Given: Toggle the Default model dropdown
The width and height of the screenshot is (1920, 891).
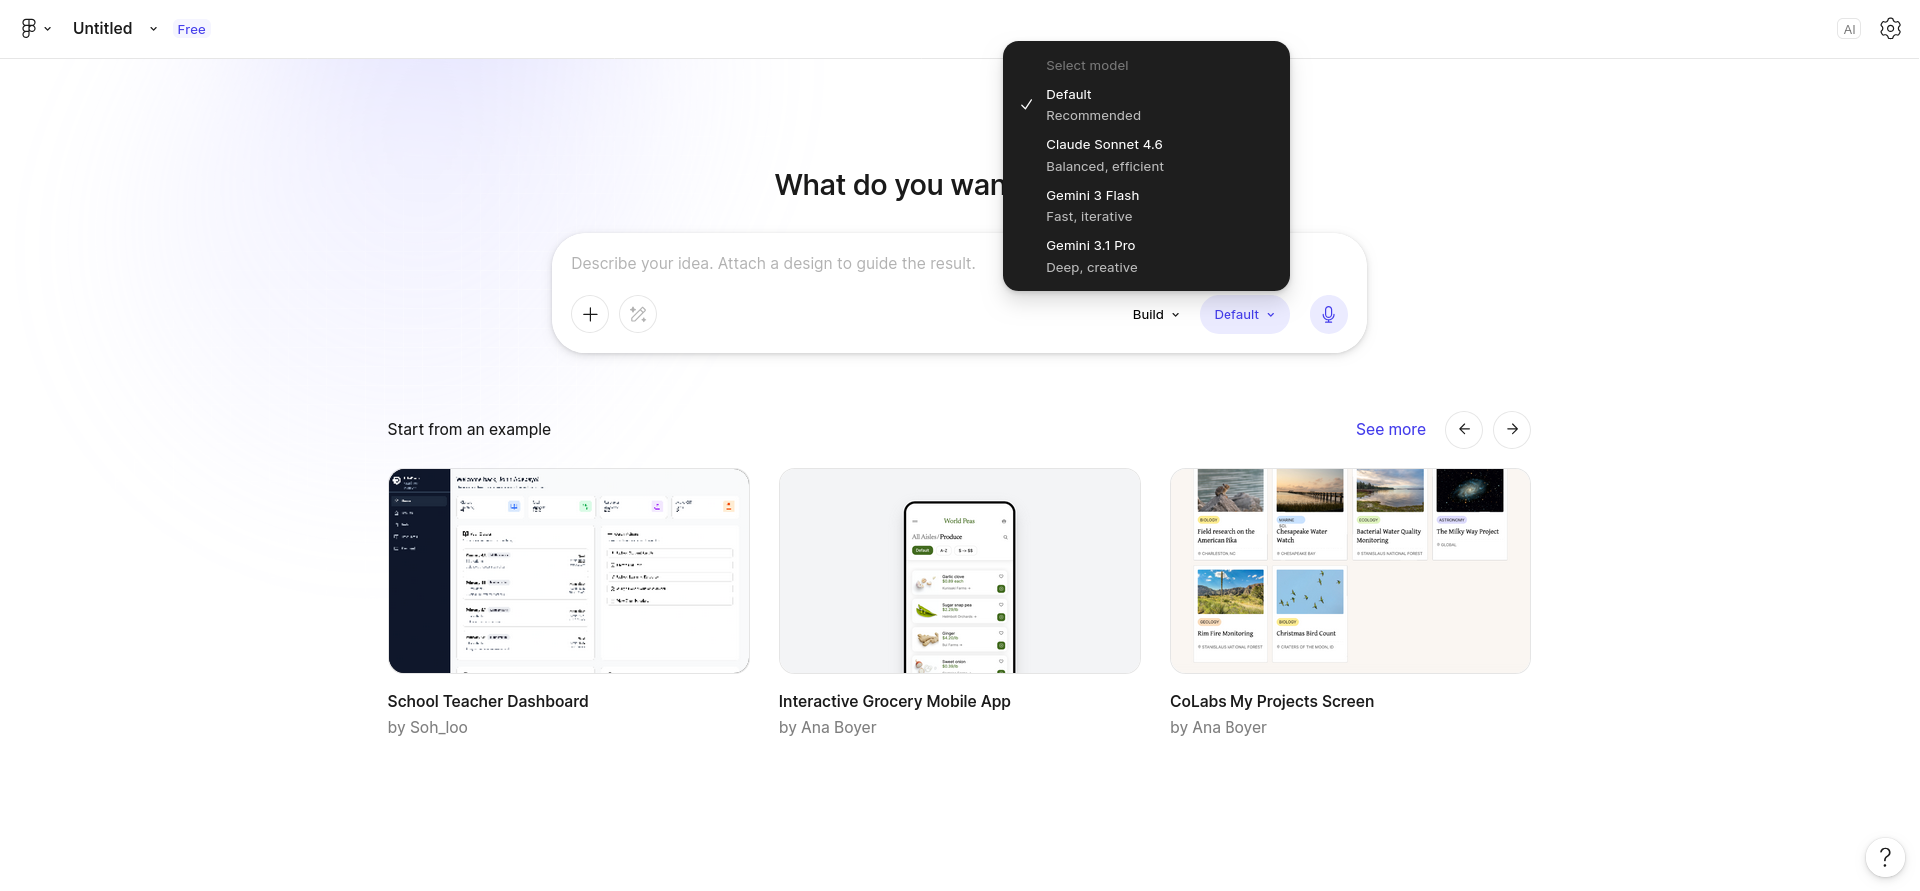Looking at the screenshot, I should coord(1245,314).
